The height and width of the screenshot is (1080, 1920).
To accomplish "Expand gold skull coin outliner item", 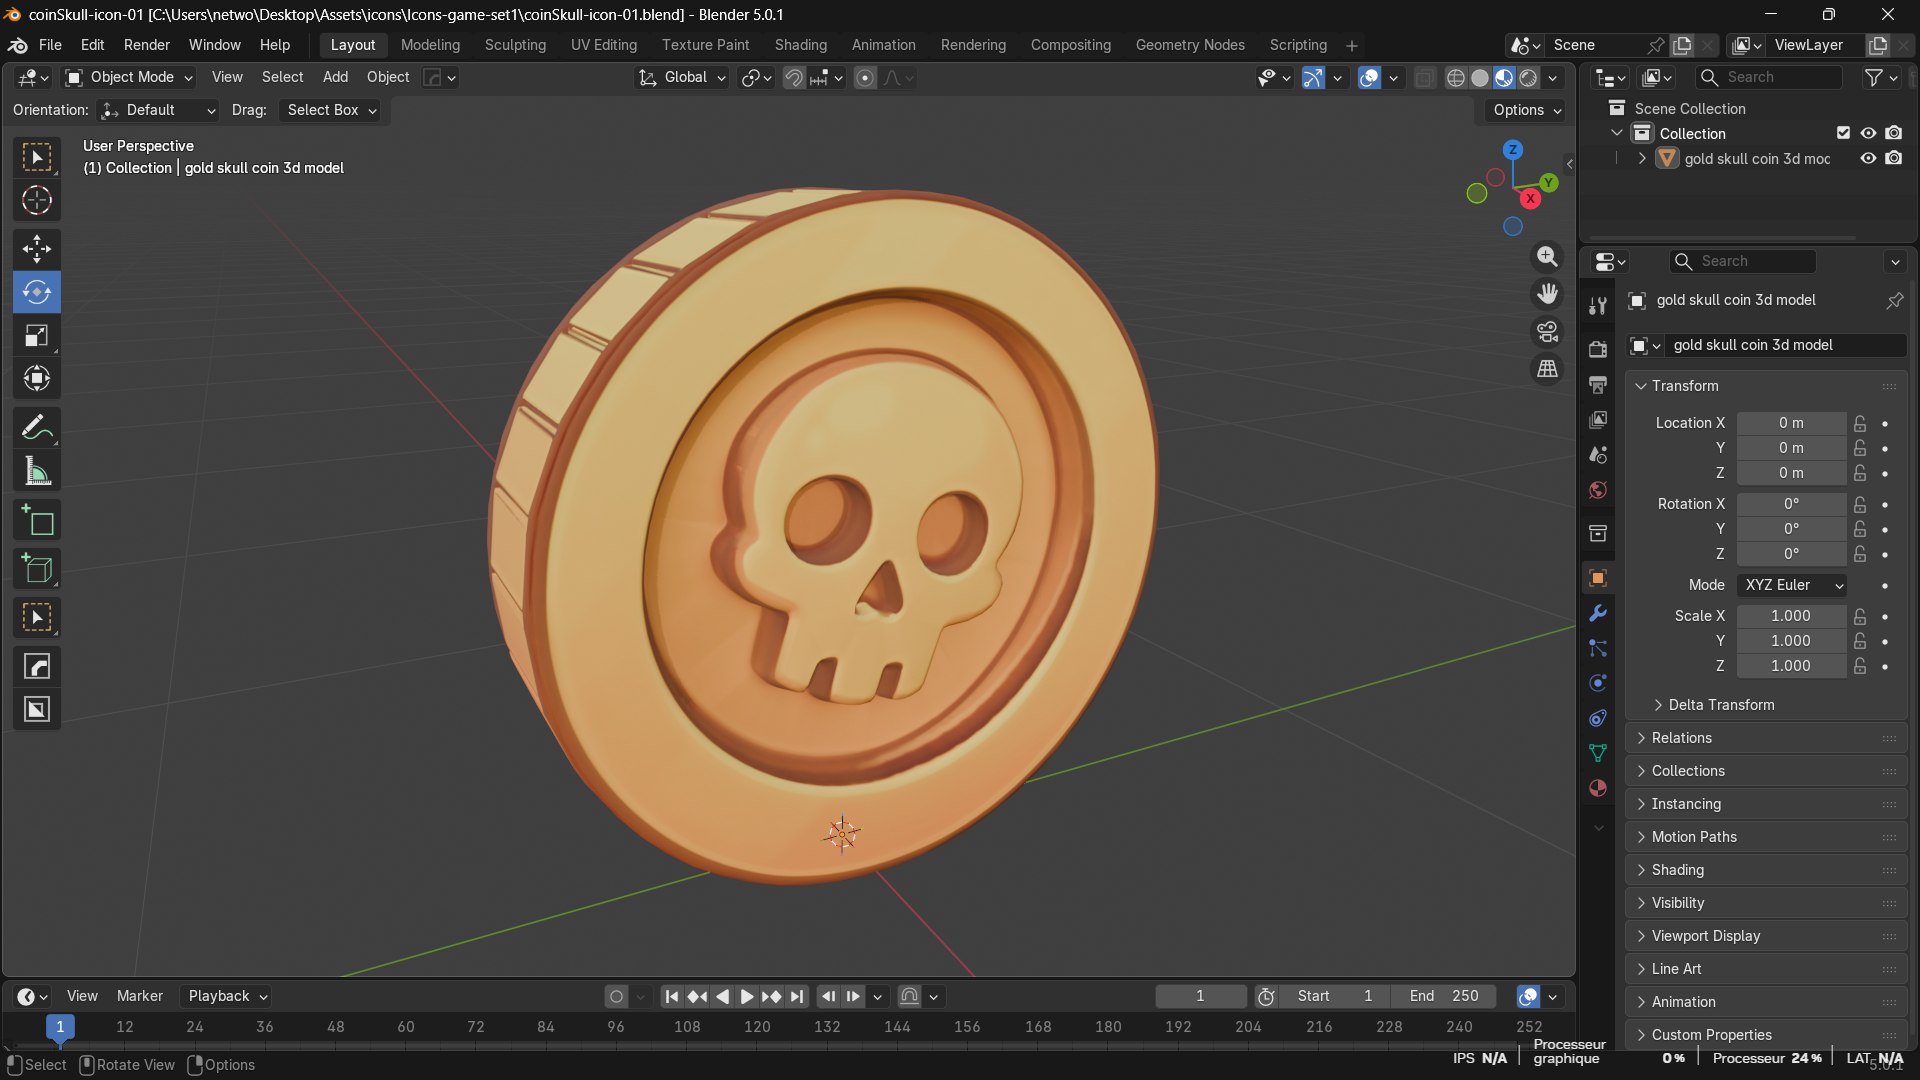I will [x=1641, y=158].
